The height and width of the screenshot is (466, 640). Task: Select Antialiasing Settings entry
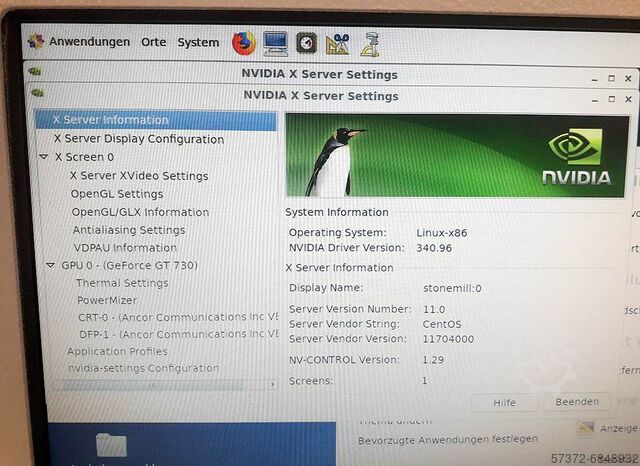pyautogui.click(x=129, y=230)
